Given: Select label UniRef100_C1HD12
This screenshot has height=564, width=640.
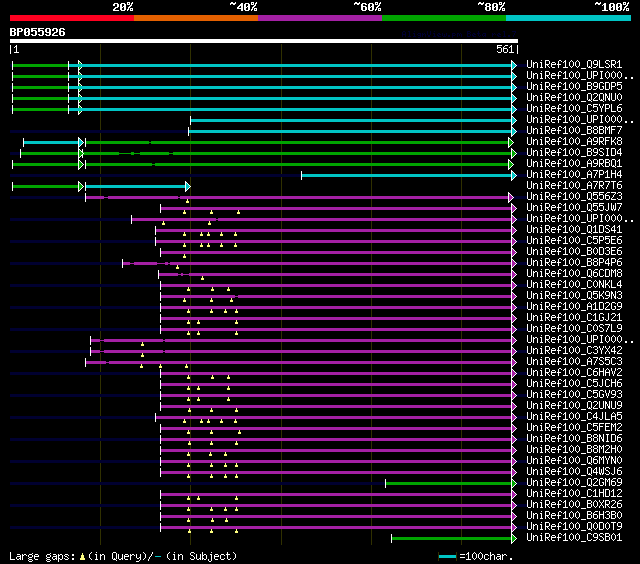Looking at the screenshot, I should click(574, 494).
